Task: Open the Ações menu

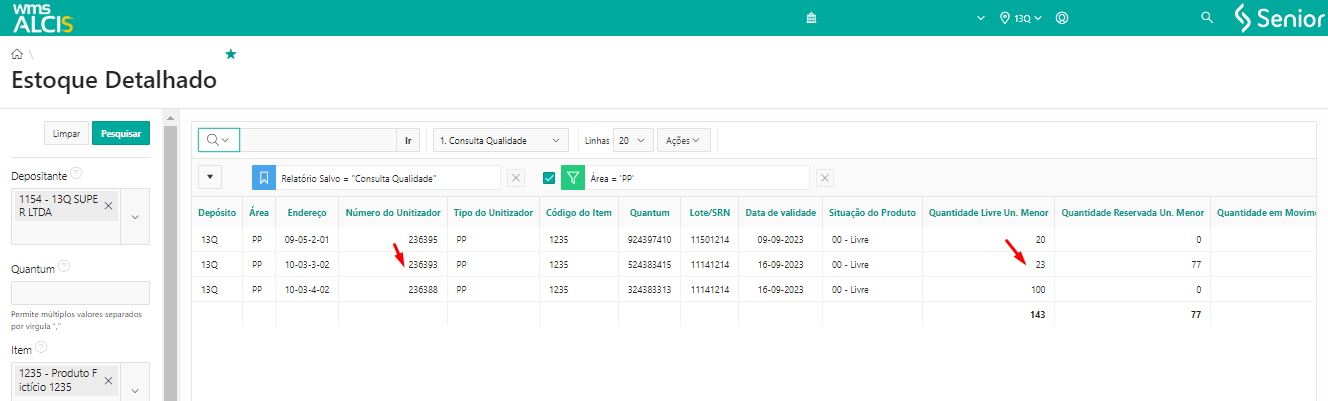Action: [684, 141]
